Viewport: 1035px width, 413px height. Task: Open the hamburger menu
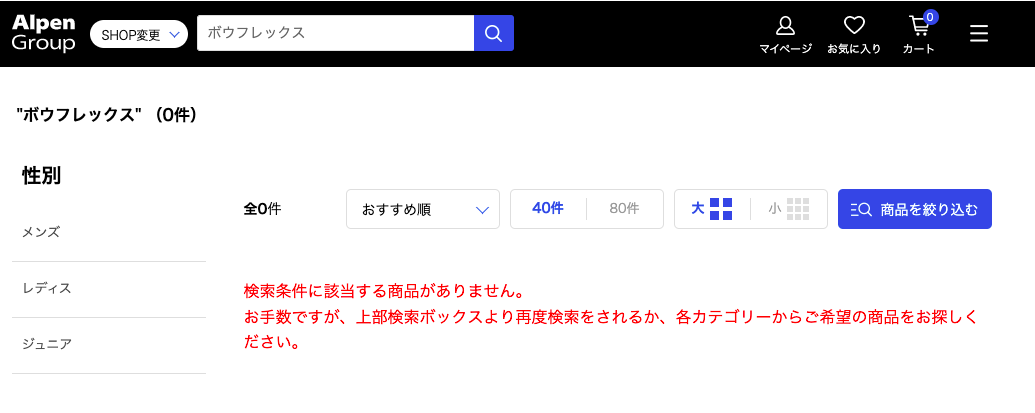pos(979,33)
